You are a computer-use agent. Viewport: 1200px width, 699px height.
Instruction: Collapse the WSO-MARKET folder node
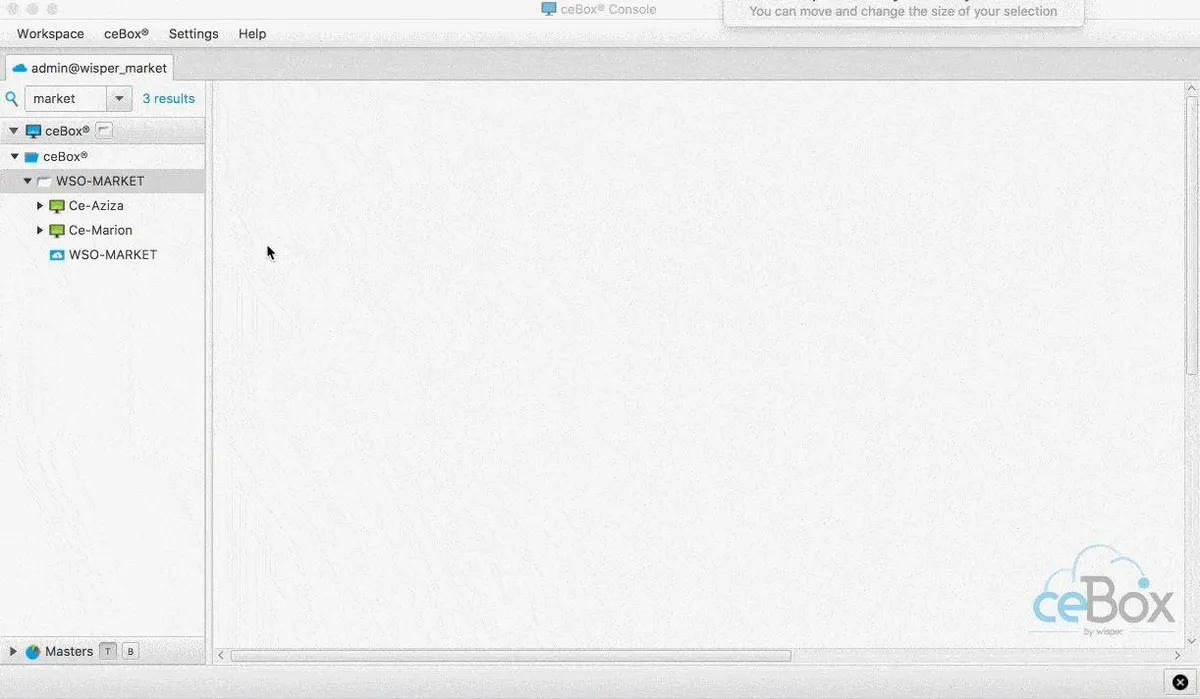27,181
